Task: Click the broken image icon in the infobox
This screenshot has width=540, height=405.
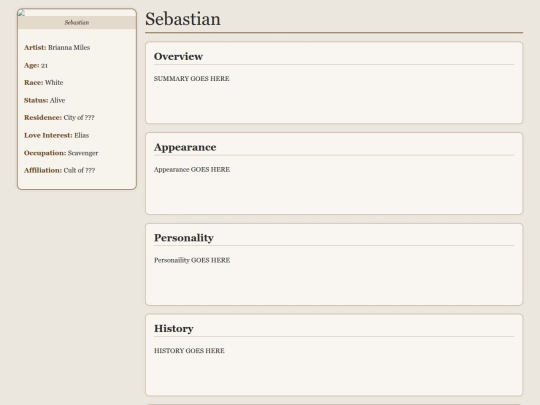Action: click(x=21, y=13)
